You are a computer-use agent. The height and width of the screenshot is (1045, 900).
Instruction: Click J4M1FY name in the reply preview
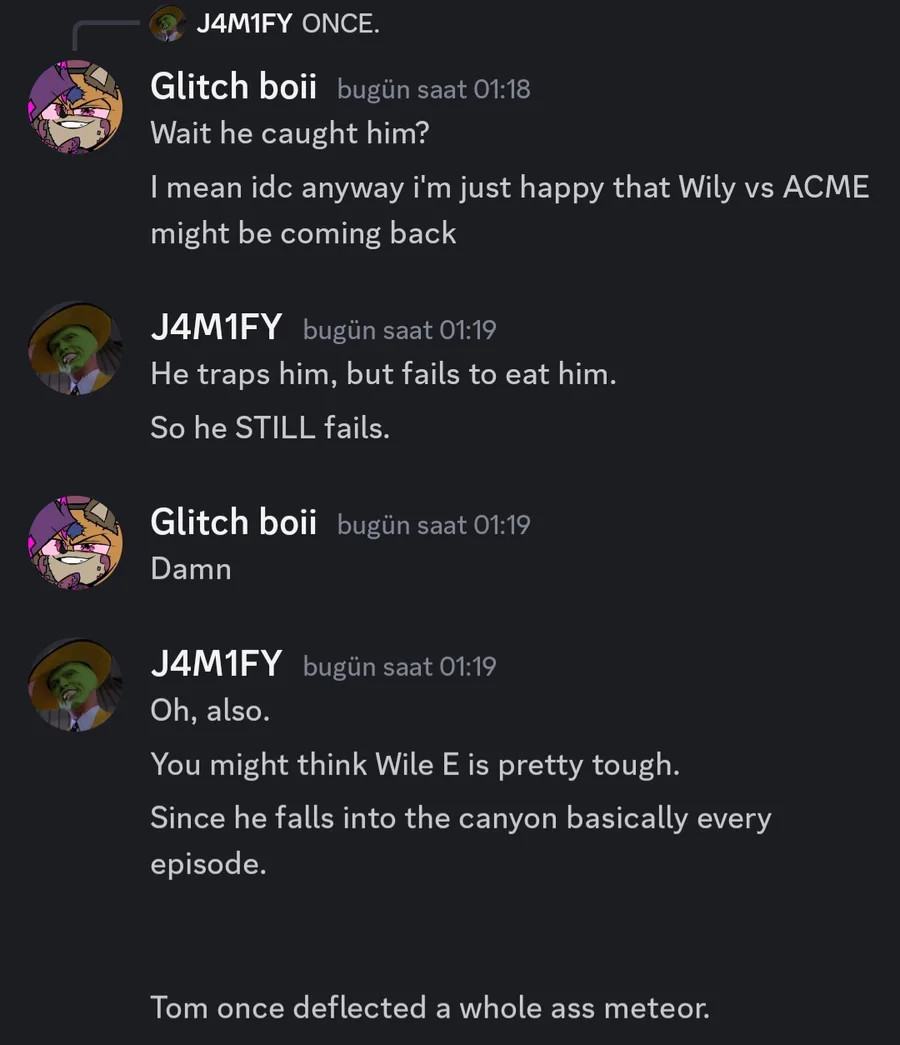[244, 24]
